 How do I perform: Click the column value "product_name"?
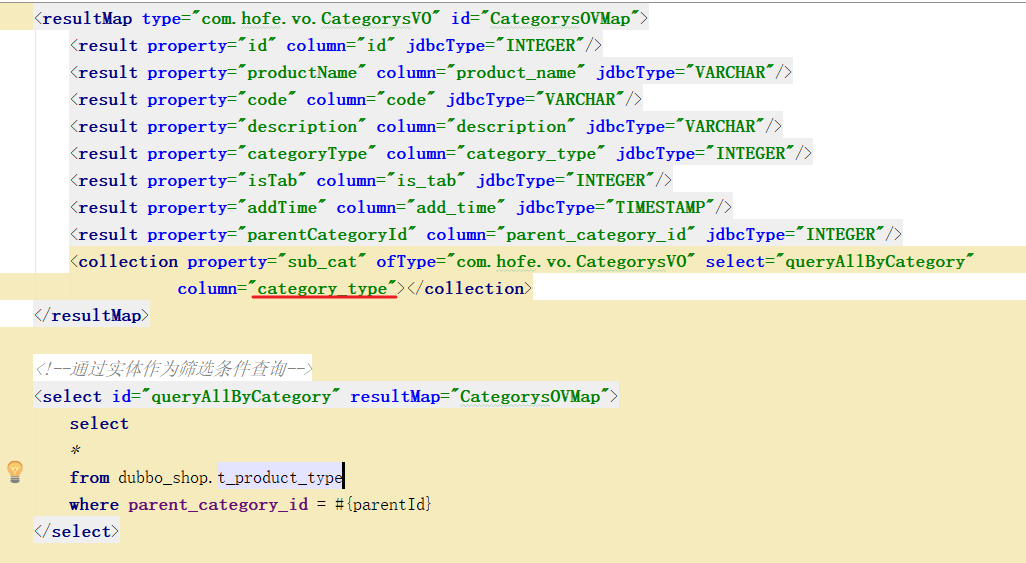(x=516, y=73)
